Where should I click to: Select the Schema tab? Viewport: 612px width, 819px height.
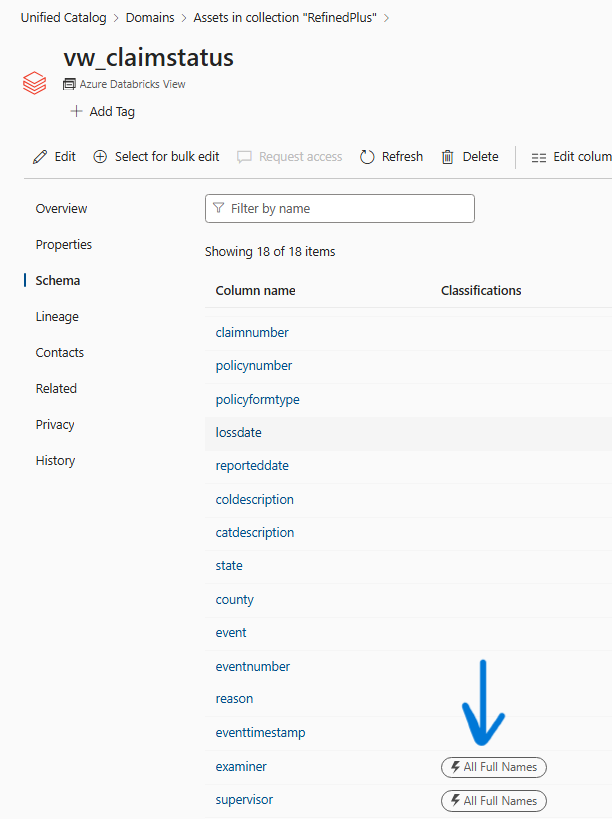[x=57, y=280]
